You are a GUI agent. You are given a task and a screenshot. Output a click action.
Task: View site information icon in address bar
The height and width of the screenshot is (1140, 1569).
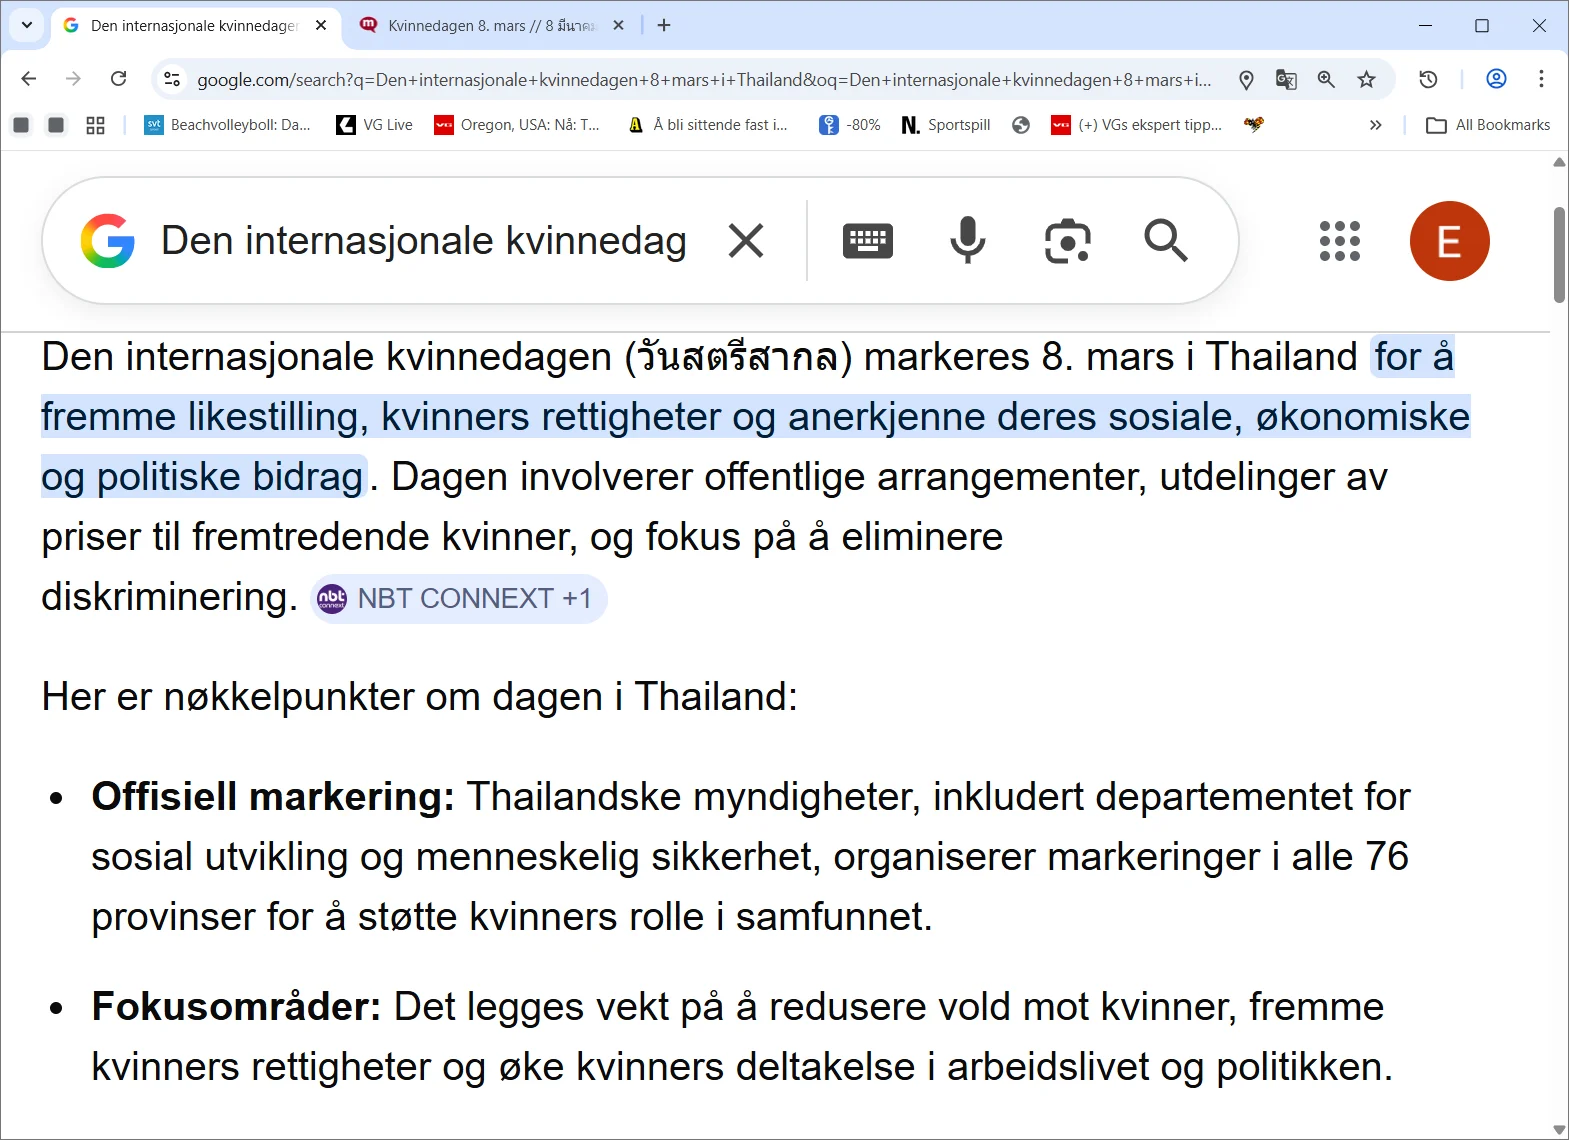click(x=172, y=79)
